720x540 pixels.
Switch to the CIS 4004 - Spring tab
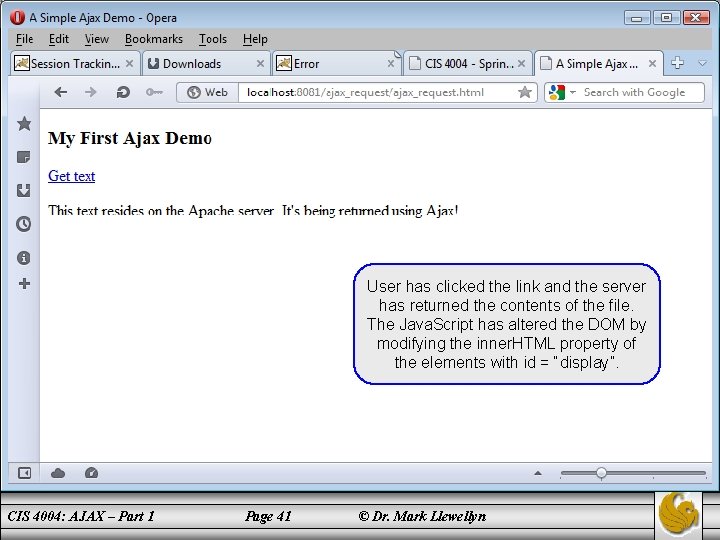(467, 63)
